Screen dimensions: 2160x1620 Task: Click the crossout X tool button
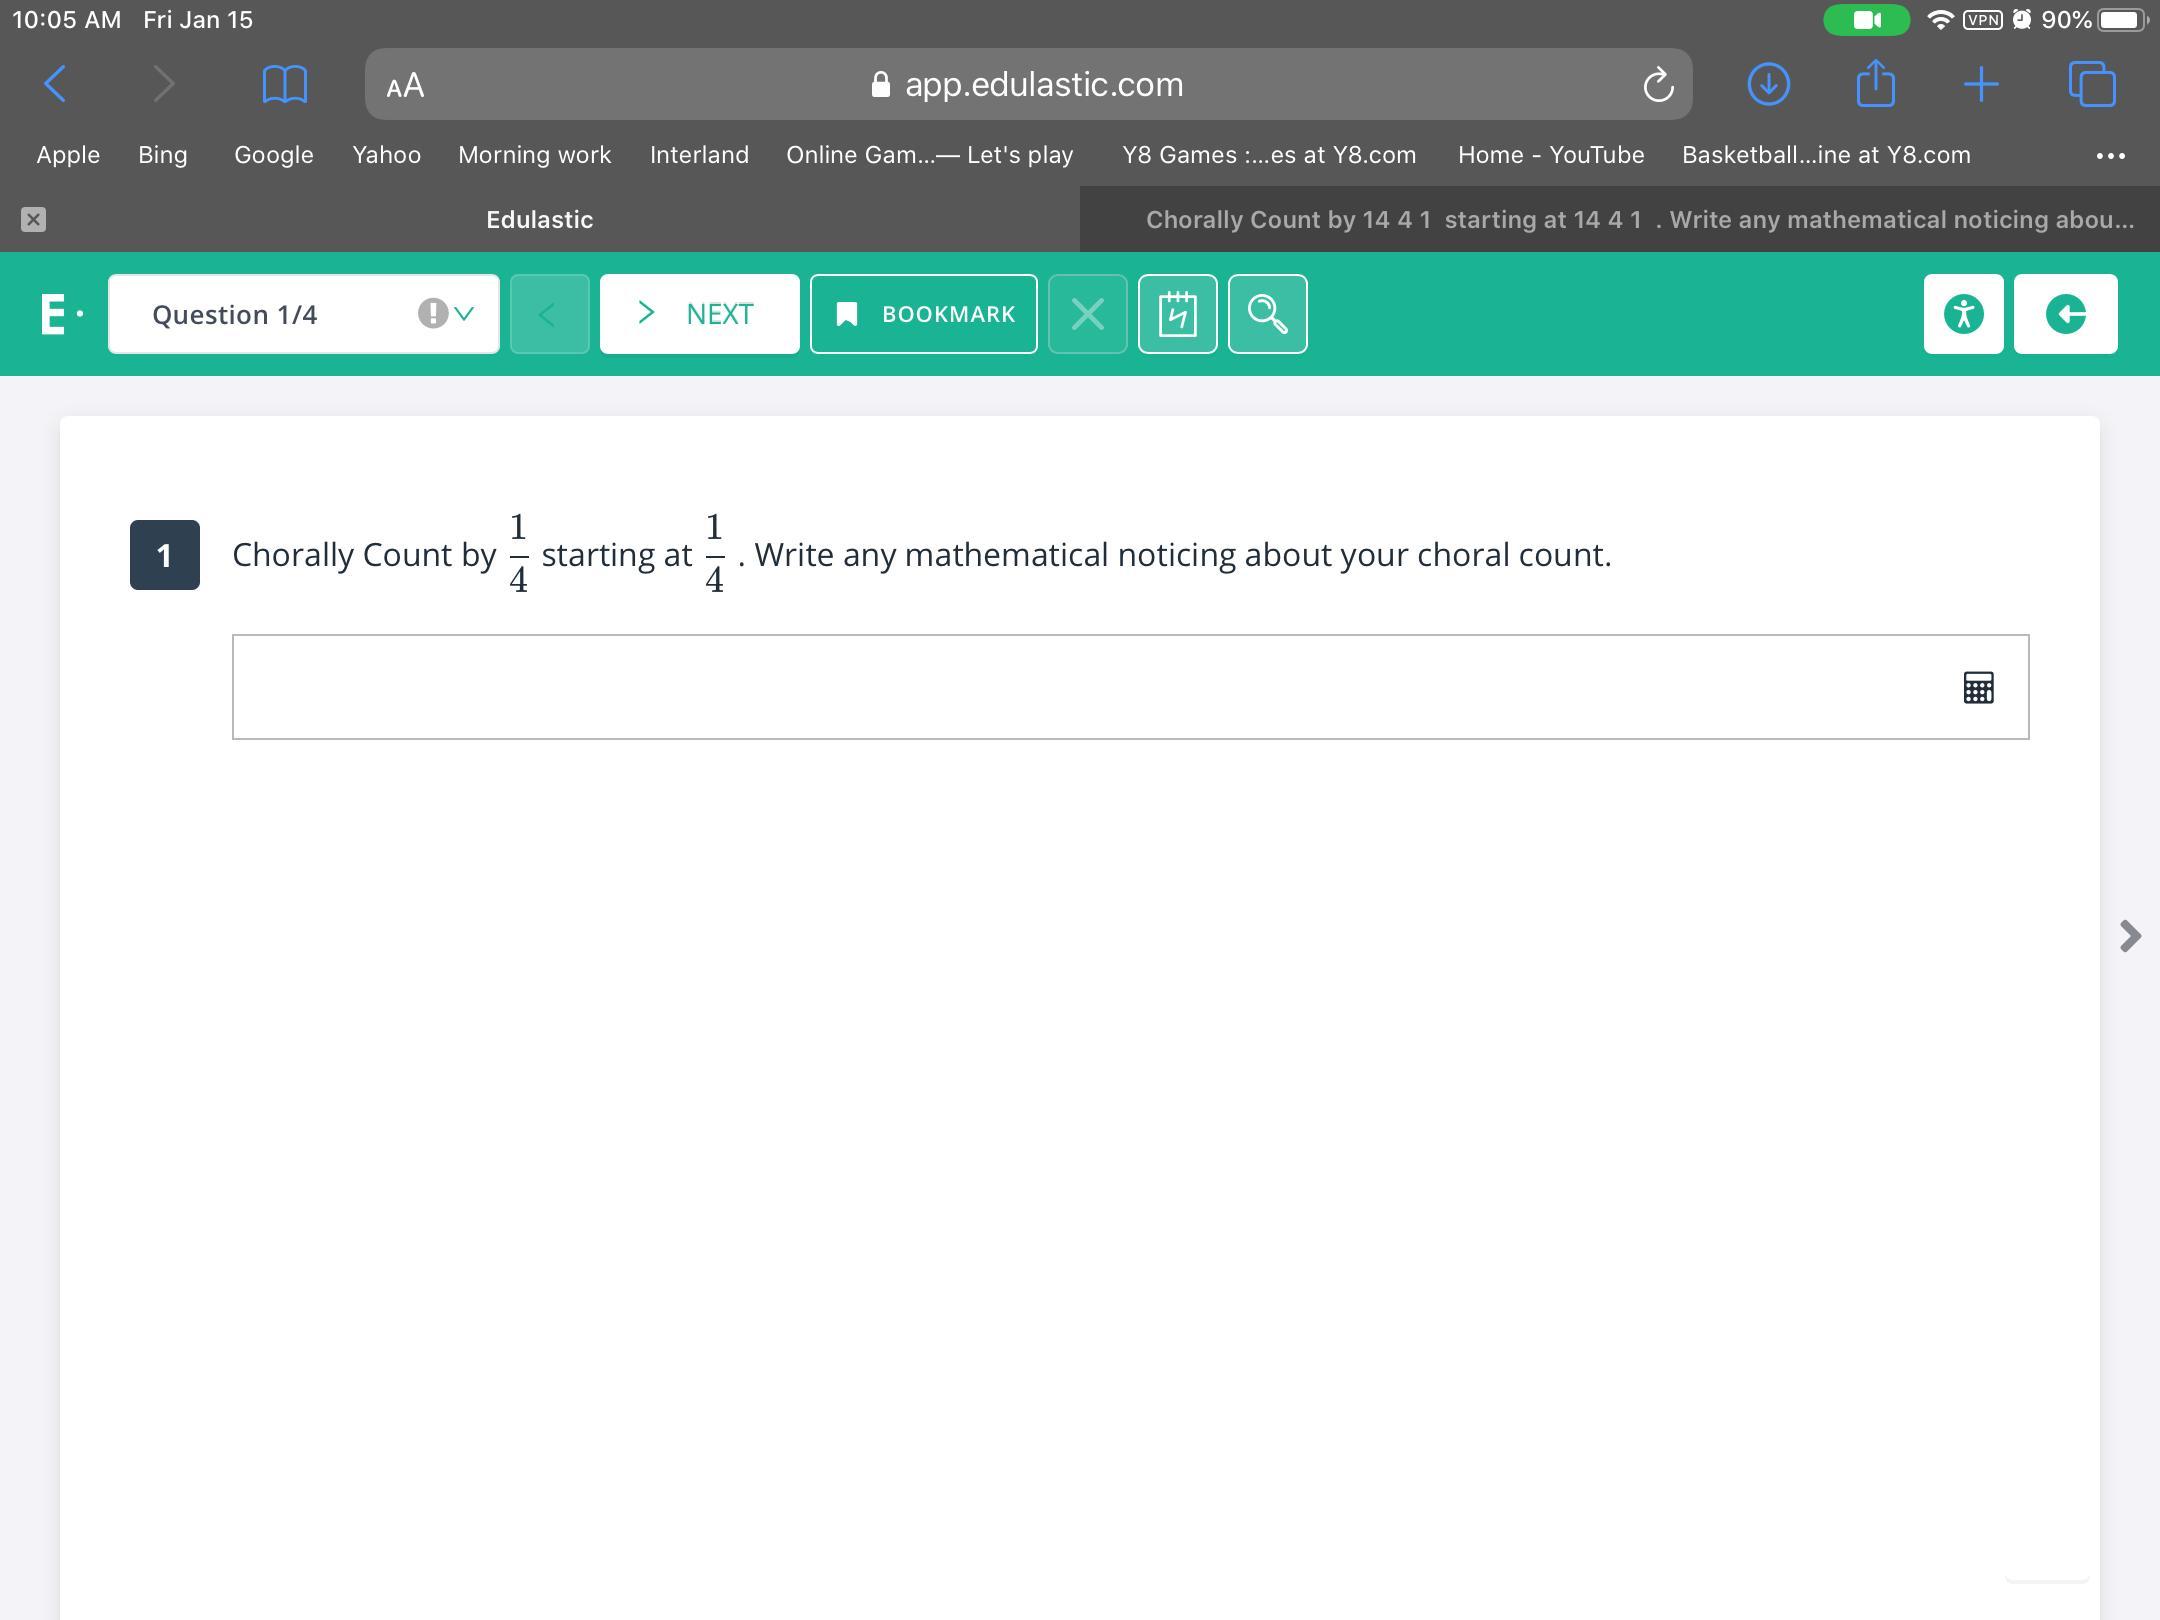(x=1087, y=314)
